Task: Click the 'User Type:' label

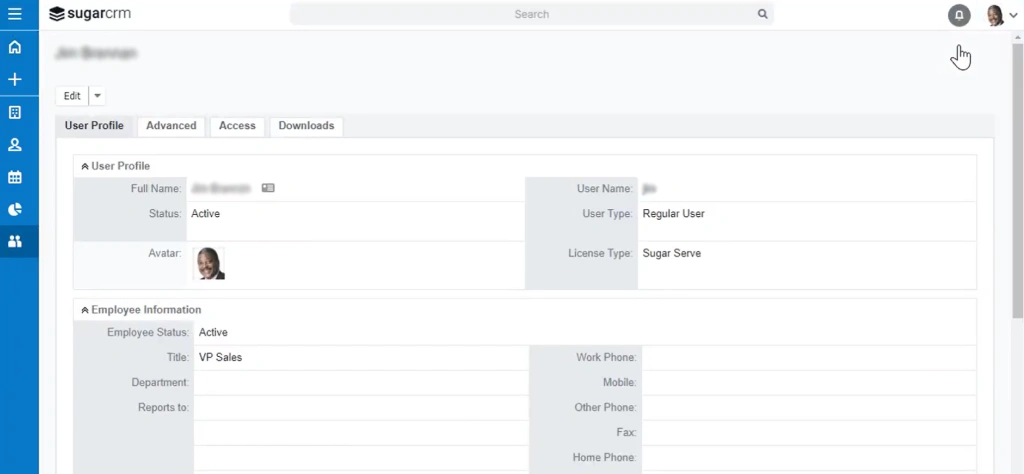Action: tap(607, 213)
